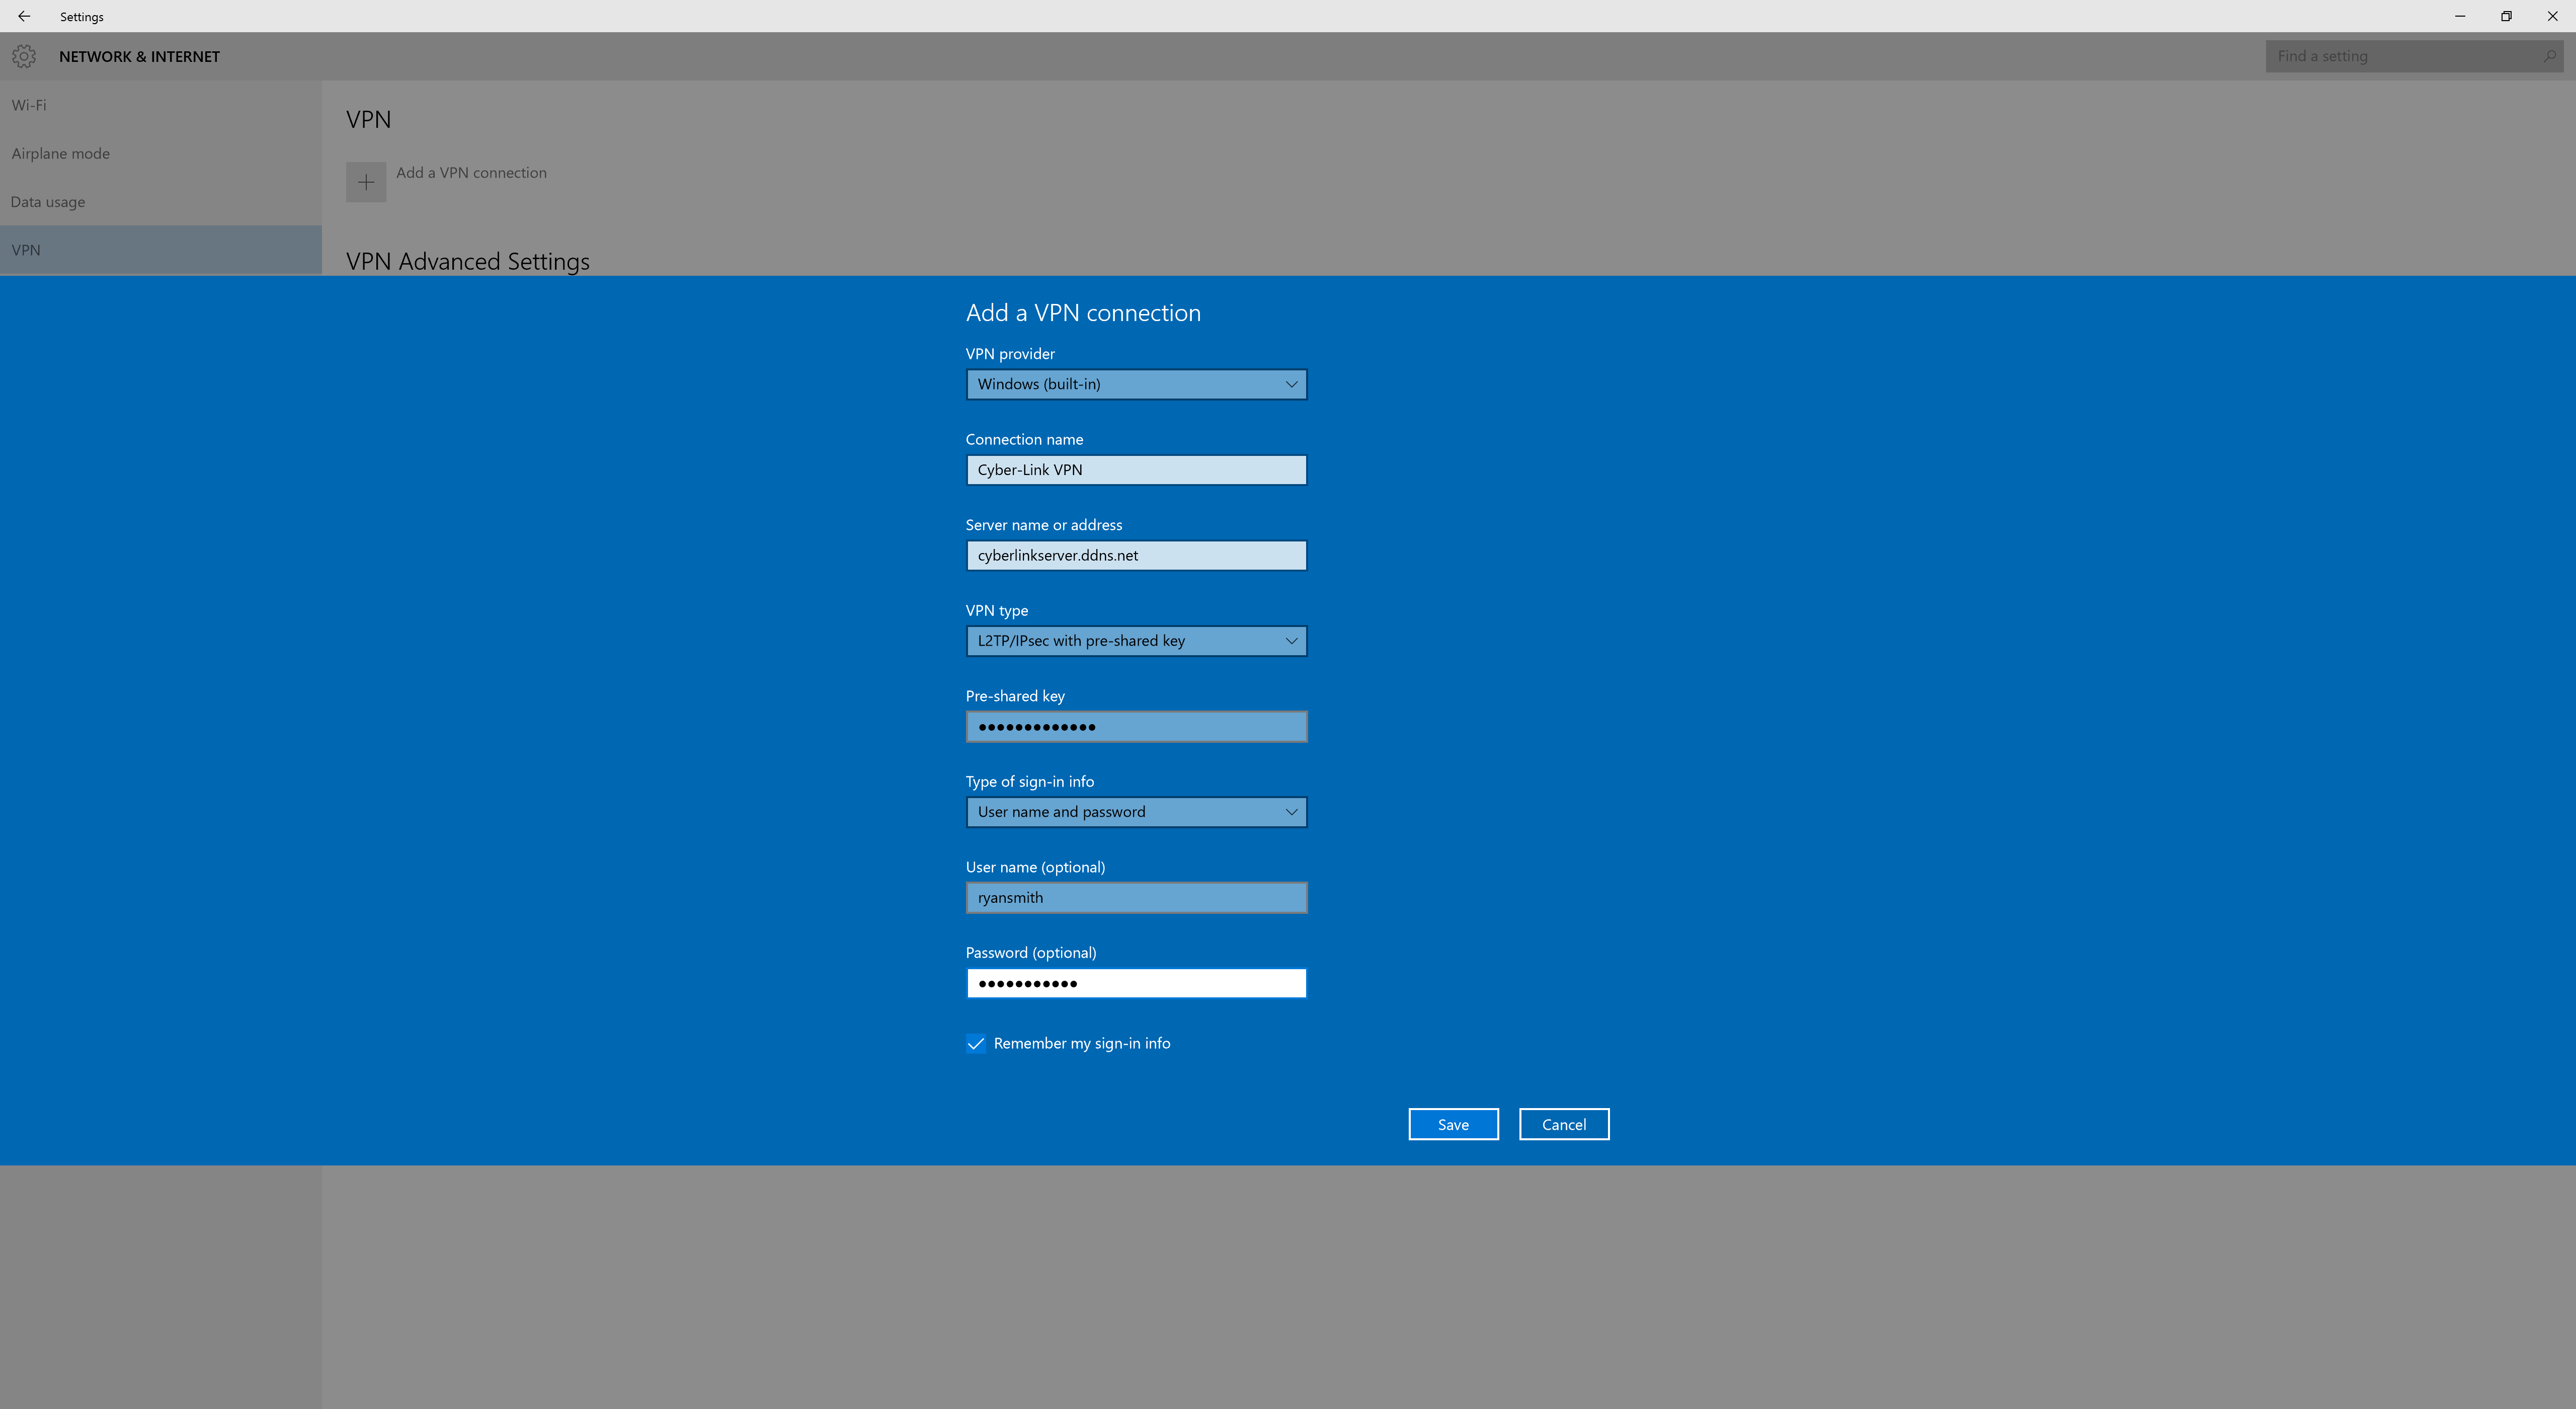Image resolution: width=2576 pixels, height=1409 pixels.
Task: Click the Remember my sign-in info label
Action: (1082, 1043)
